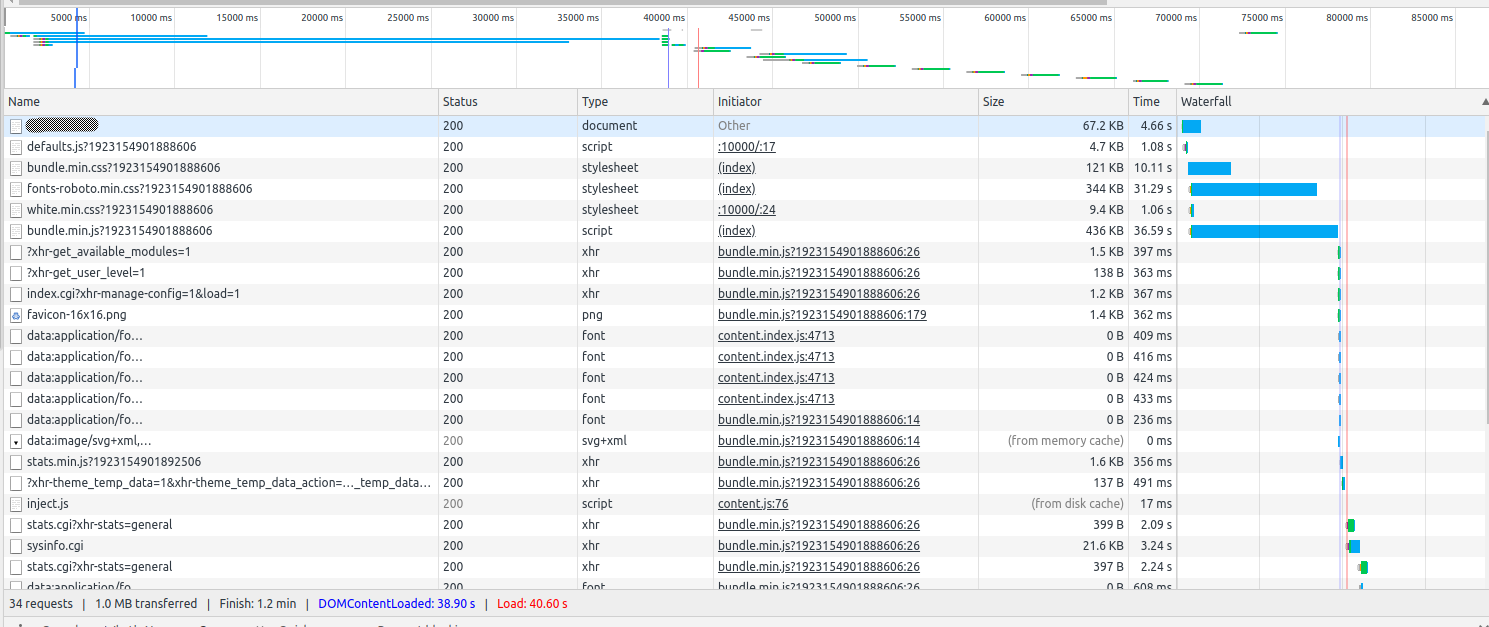The height and width of the screenshot is (627, 1489).
Task: Expand the data:image/svg+xml request row
Action: (14, 440)
